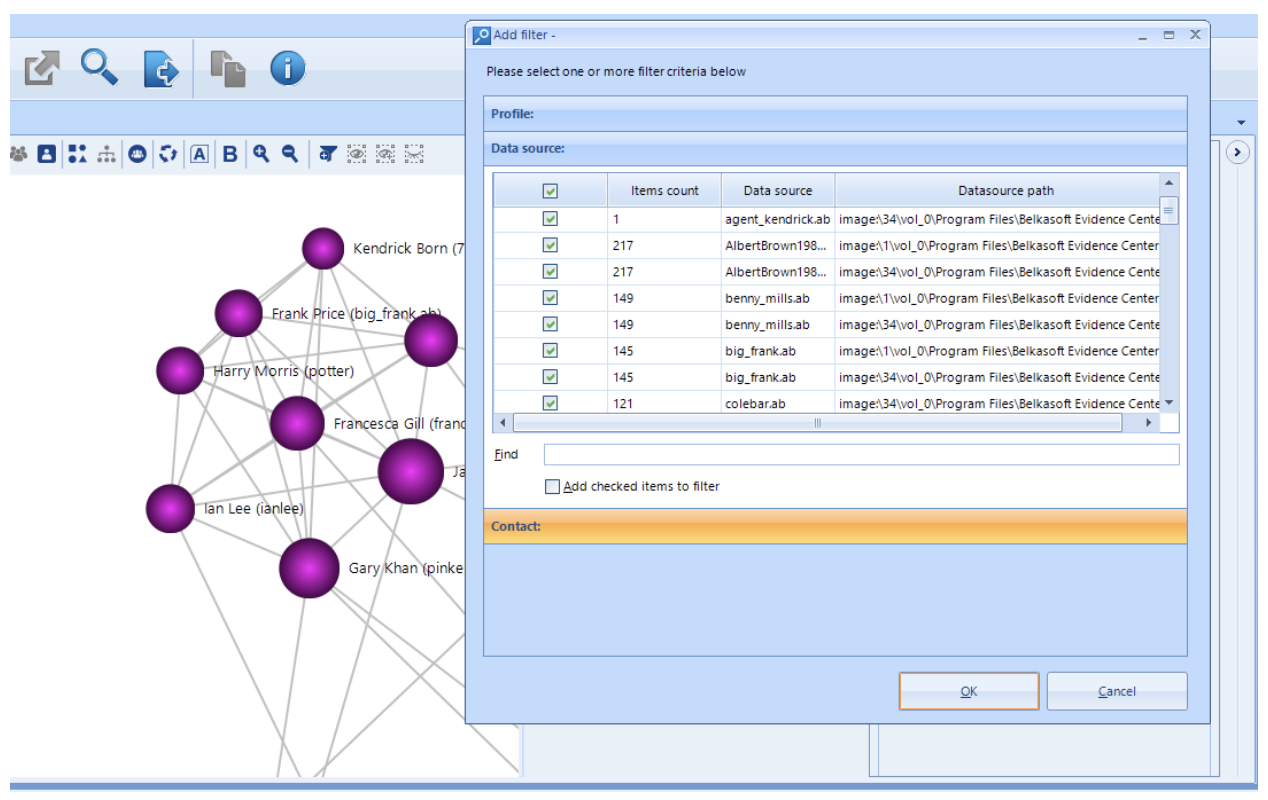Click the items count cell showing 121
This screenshot has width=1268, height=800.
(x=664, y=403)
